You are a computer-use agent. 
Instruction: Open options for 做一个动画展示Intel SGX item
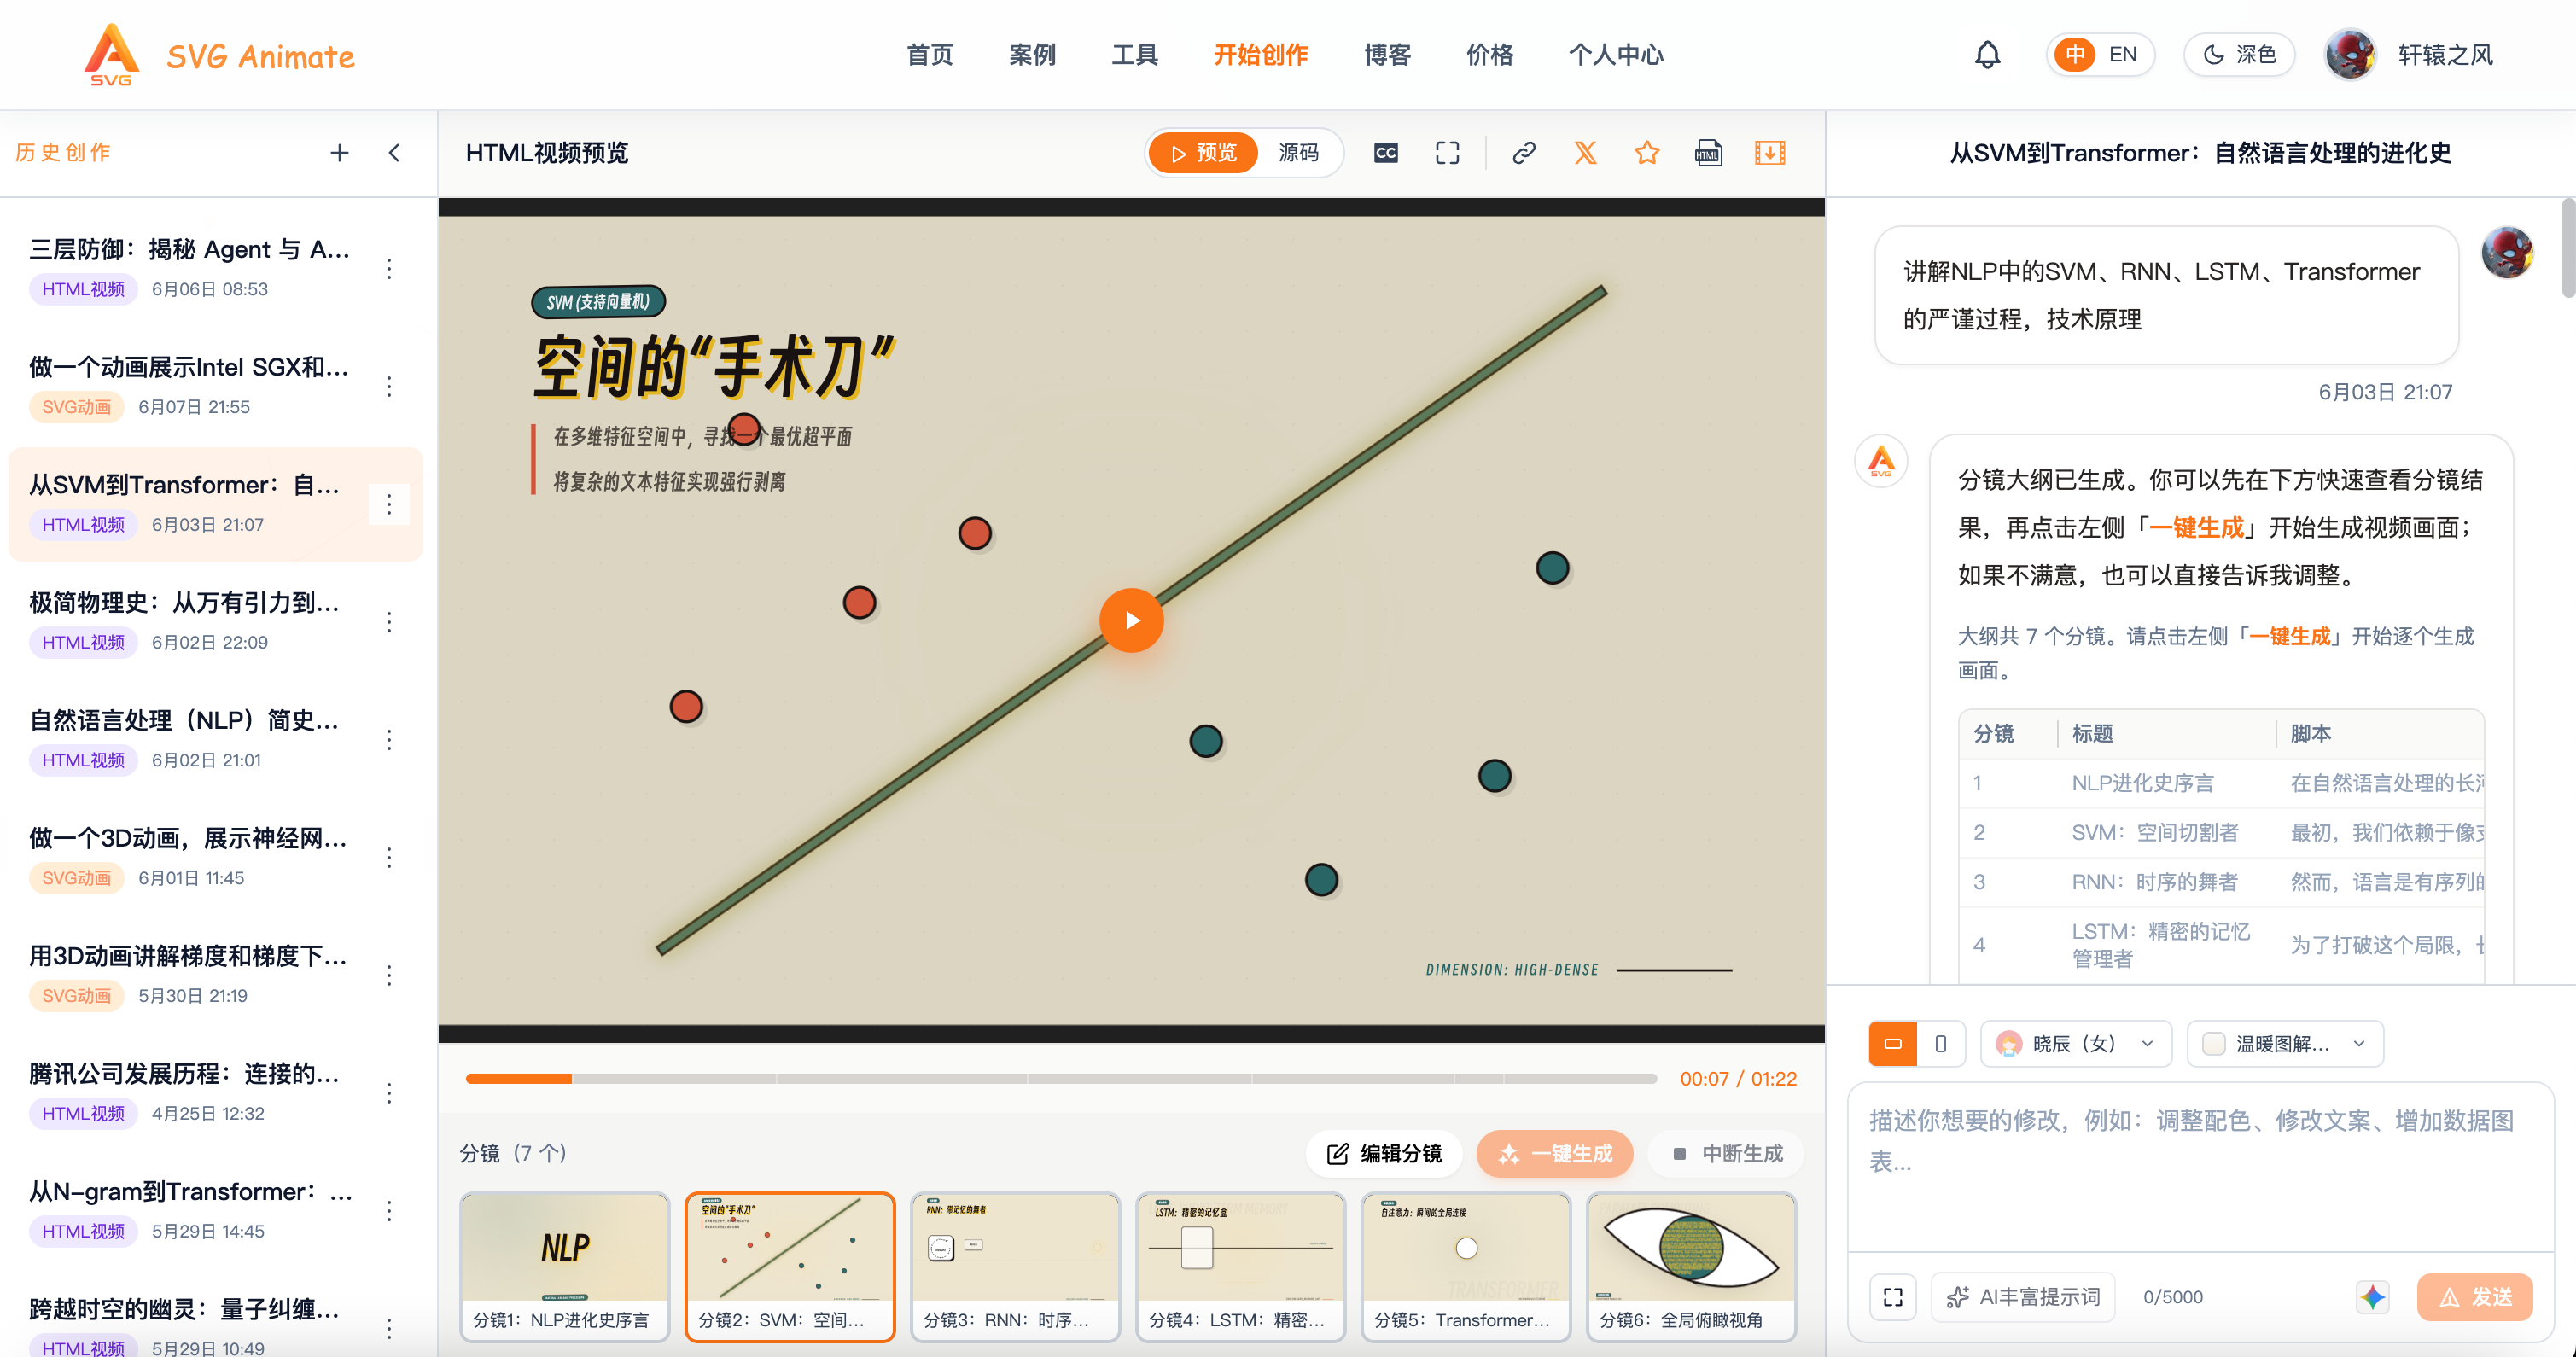(x=389, y=386)
